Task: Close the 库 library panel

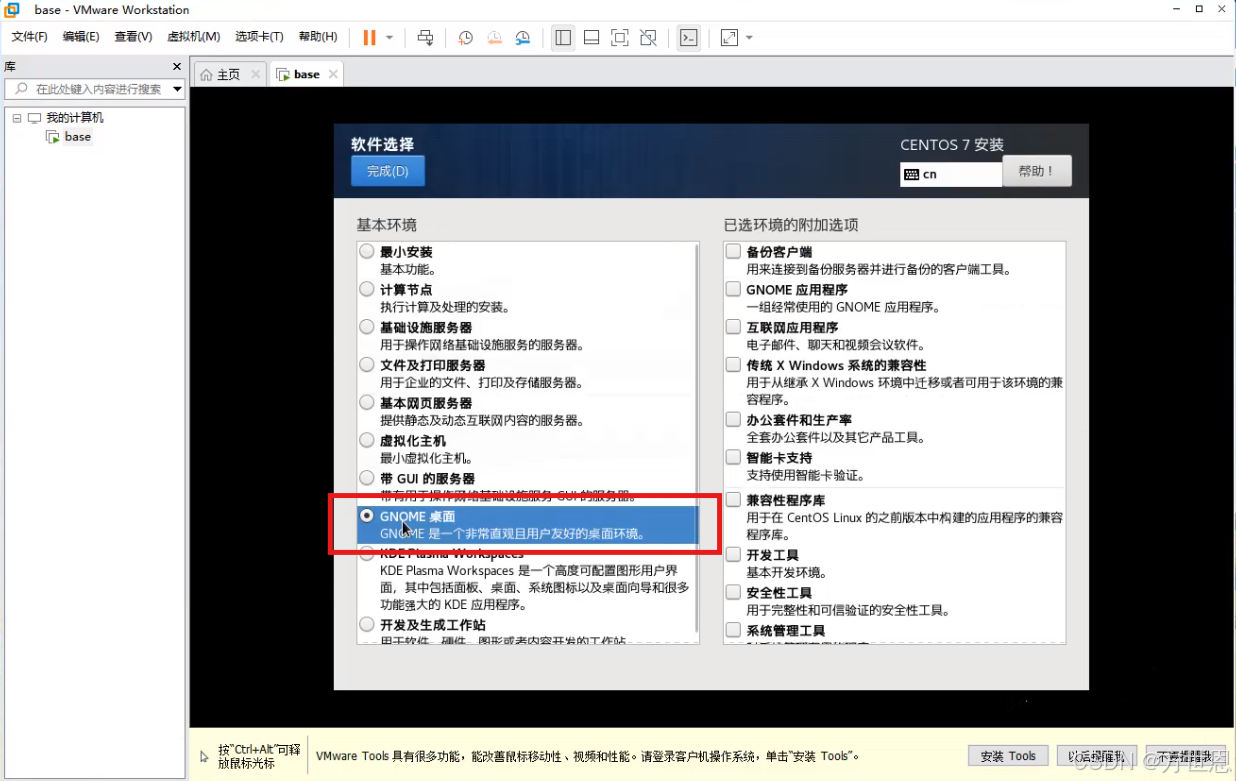Action: 177,67
